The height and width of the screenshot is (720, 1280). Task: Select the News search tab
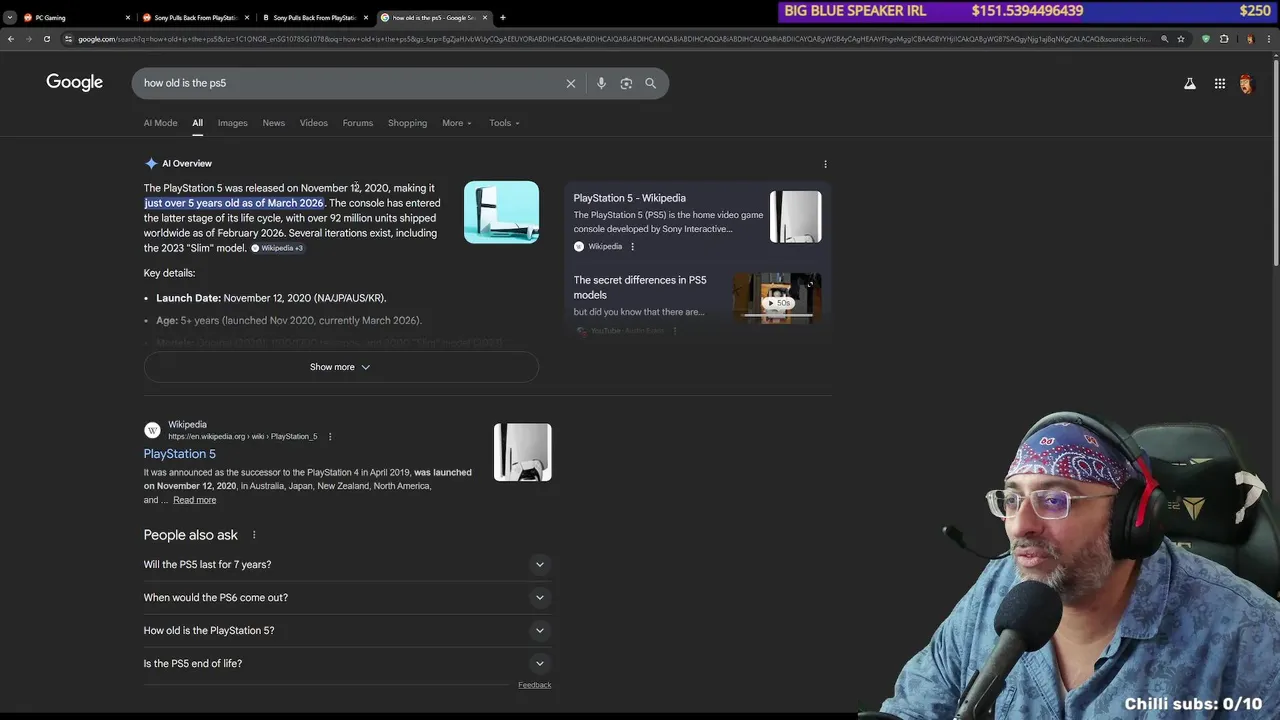(273, 123)
